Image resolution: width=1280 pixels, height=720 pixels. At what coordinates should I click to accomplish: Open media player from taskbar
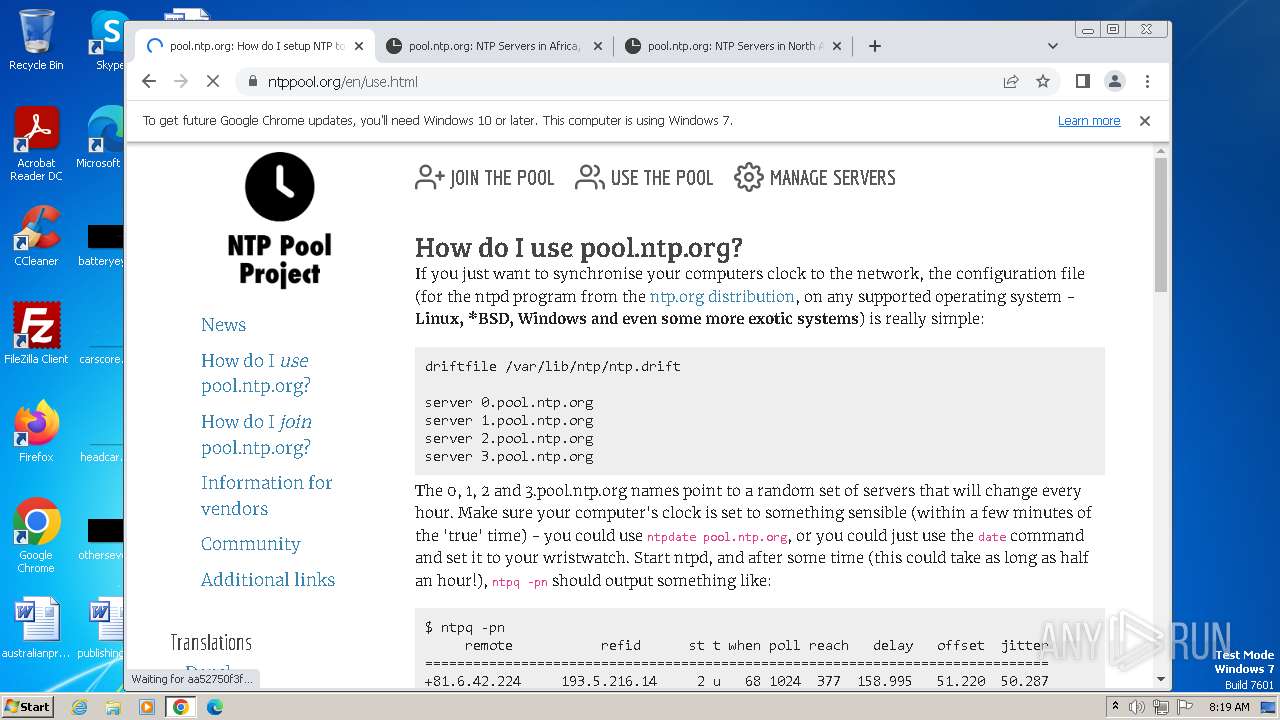click(x=147, y=707)
